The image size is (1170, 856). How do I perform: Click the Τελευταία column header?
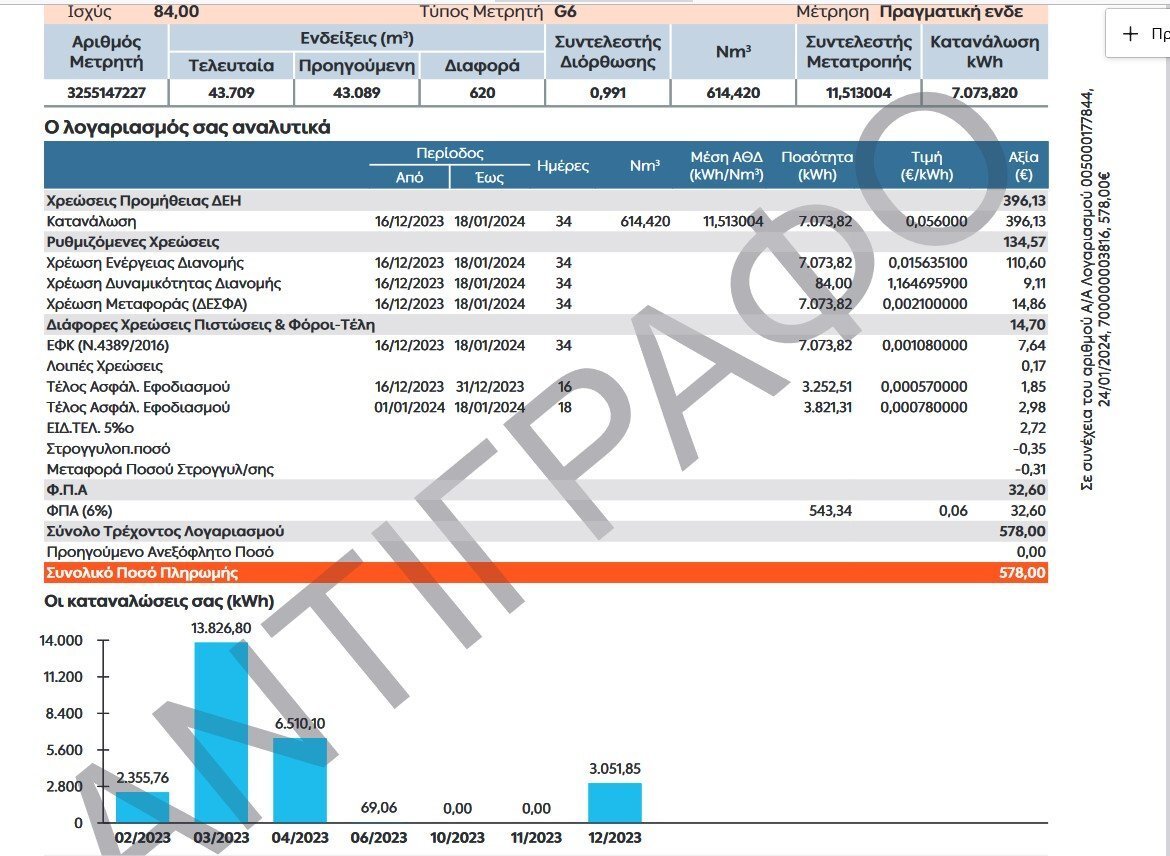[231, 66]
